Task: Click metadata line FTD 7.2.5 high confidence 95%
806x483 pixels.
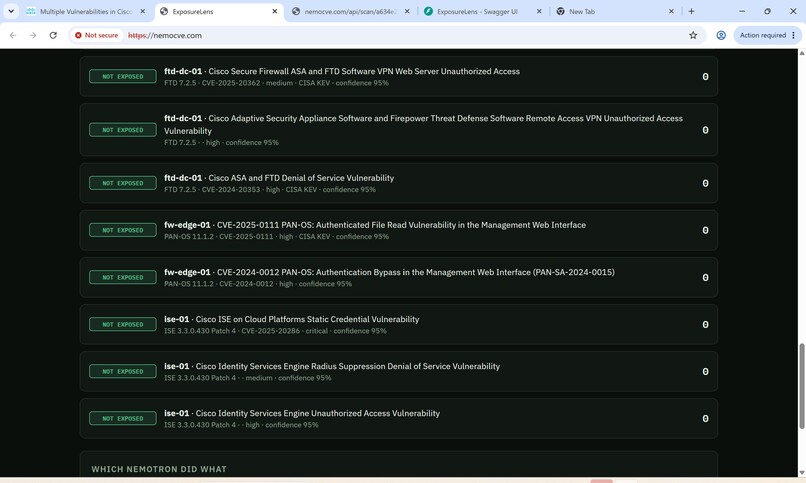Action: [221, 142]
